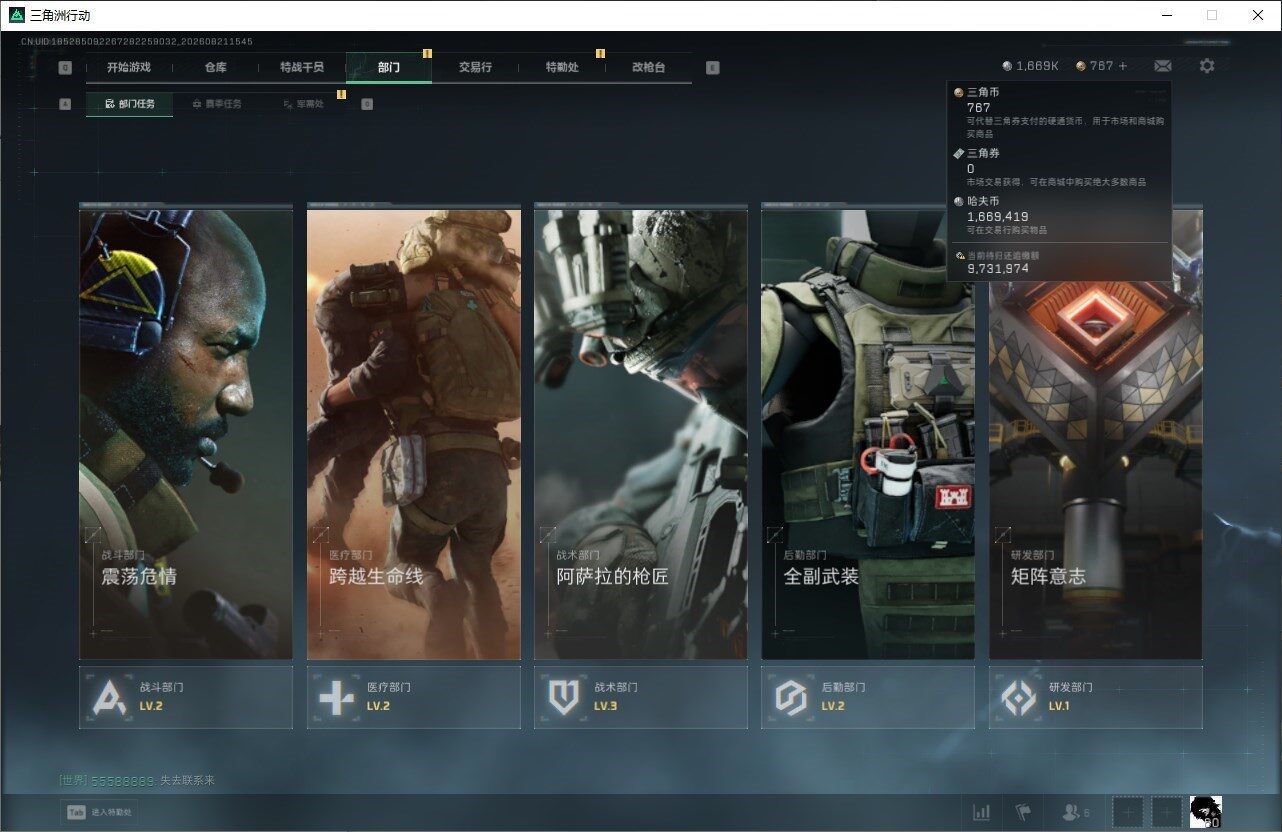
Task: Select the 部门任务 sub-tab
Action: tap(129, 104)
